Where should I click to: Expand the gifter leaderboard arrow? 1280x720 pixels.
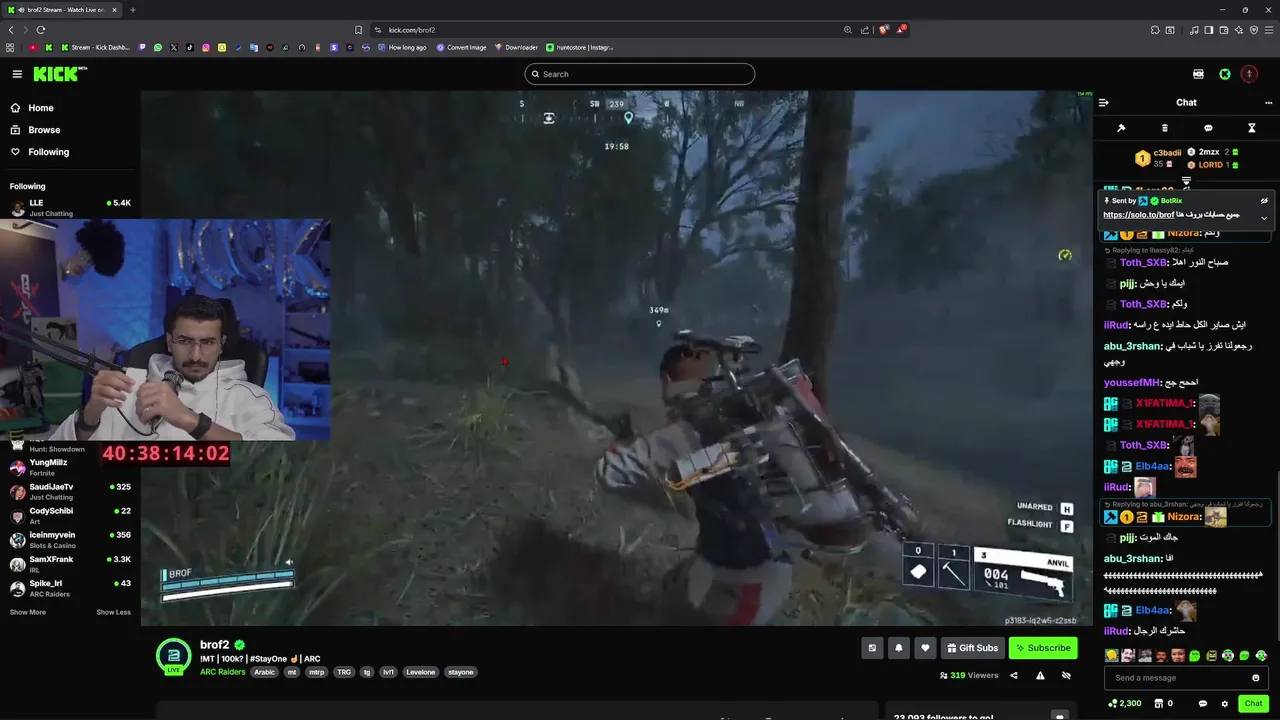point(1186,182)
